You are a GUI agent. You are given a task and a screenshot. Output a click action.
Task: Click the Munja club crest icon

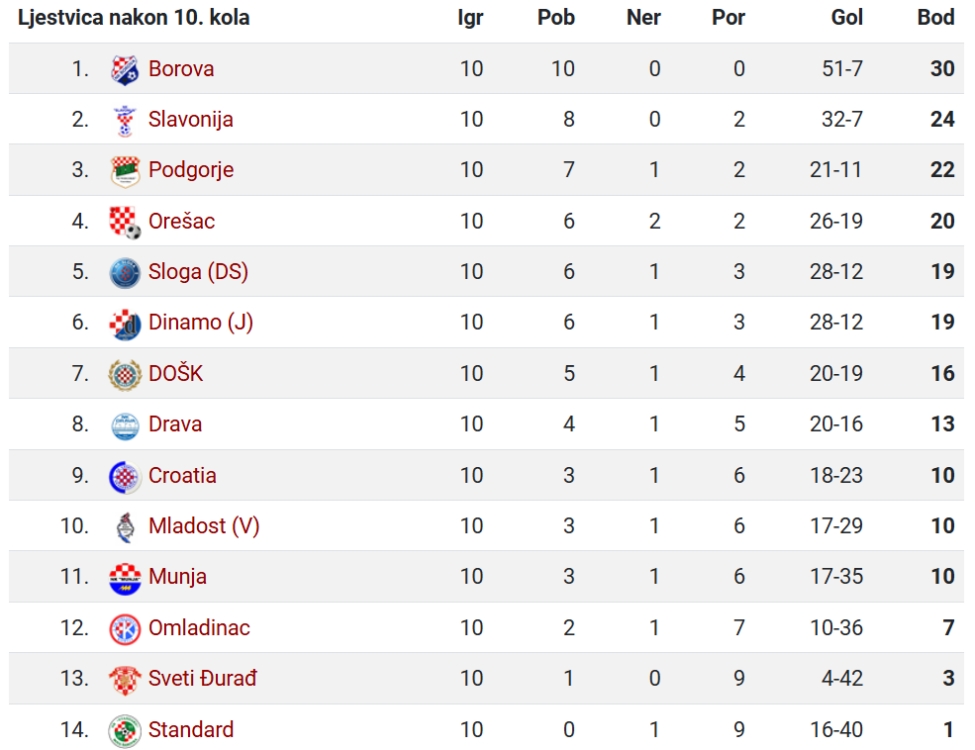coord(124,578)
